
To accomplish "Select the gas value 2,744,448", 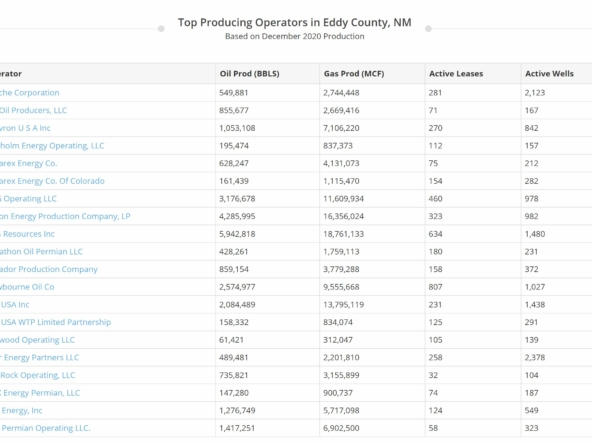I will coord(341,92).
